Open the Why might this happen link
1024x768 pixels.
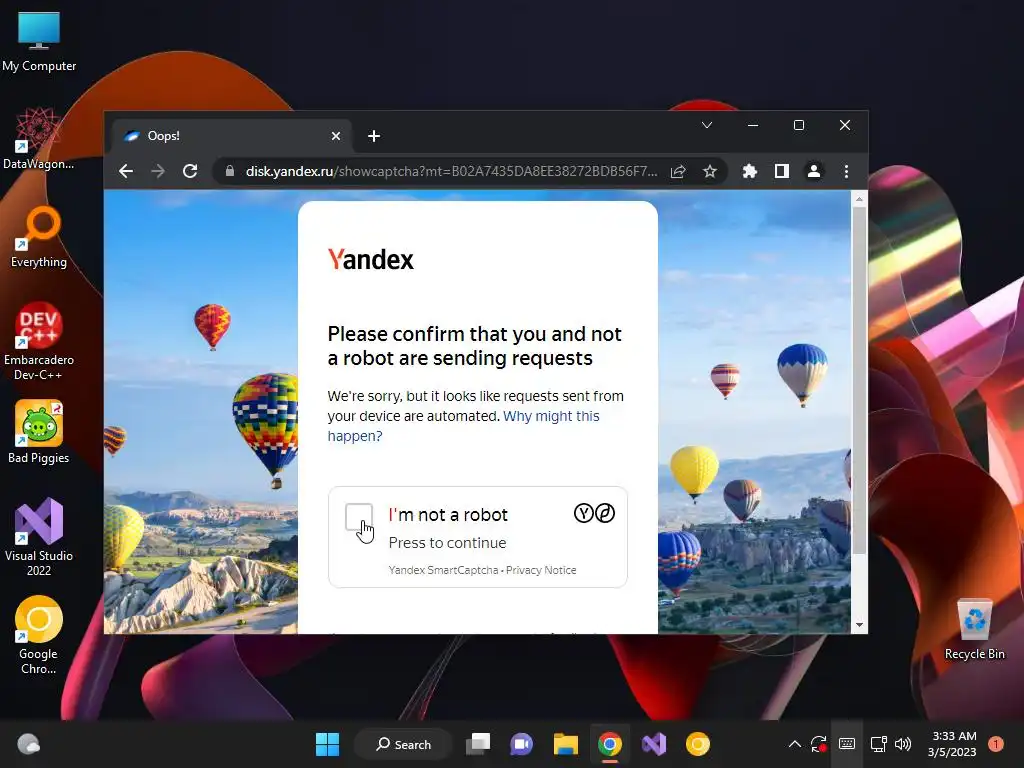click(463, 426)
